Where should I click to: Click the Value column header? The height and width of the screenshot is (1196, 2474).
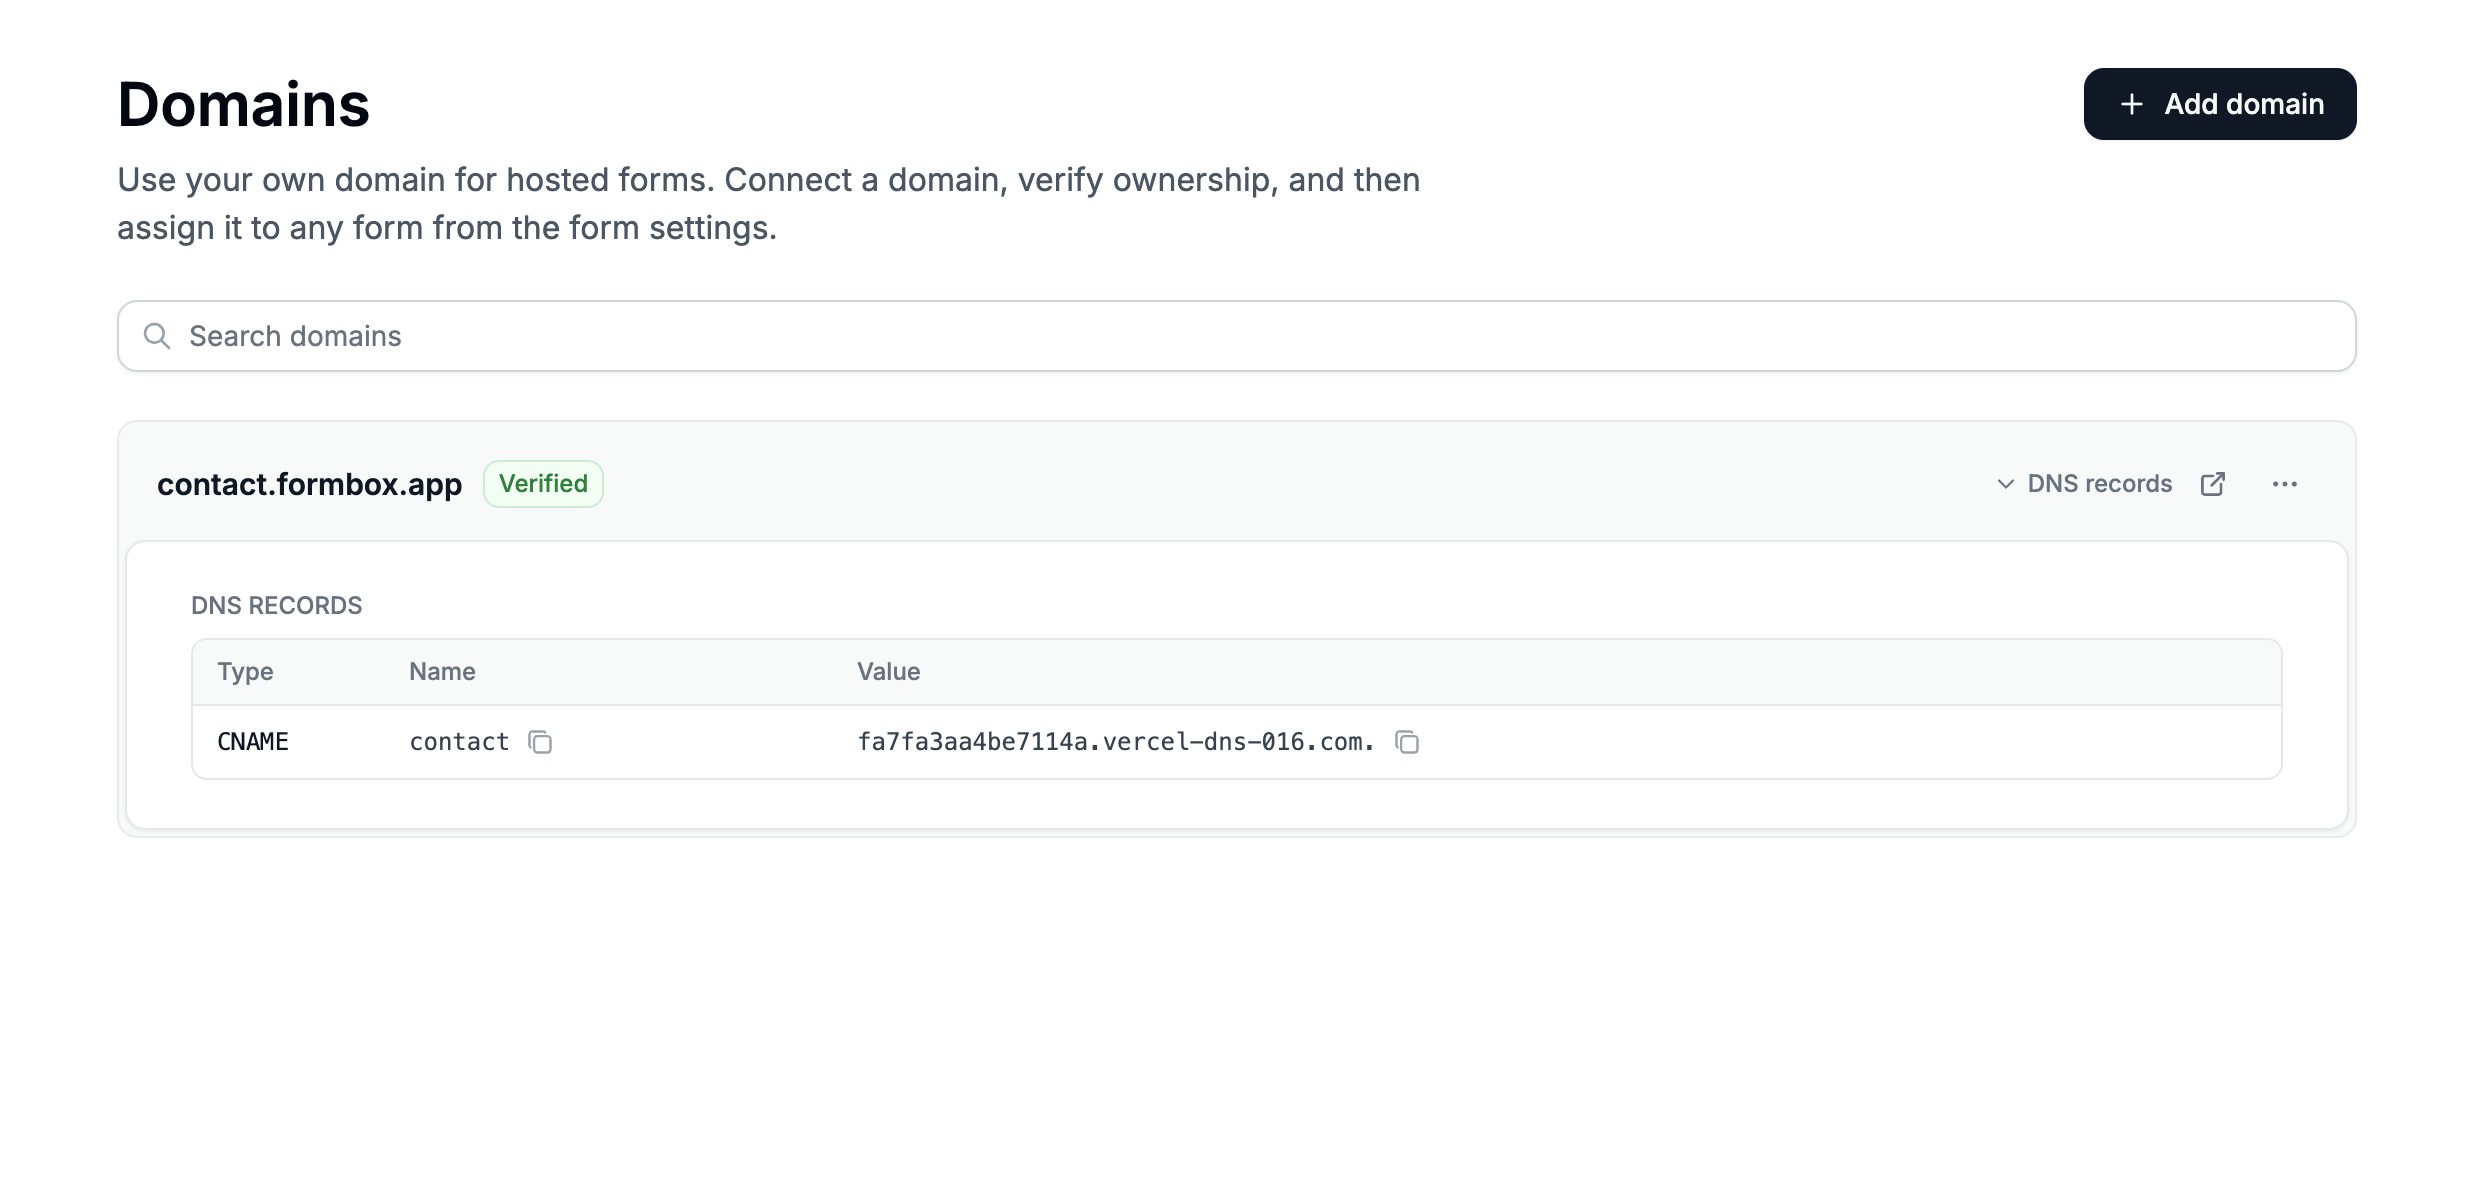tap(888, 672)
